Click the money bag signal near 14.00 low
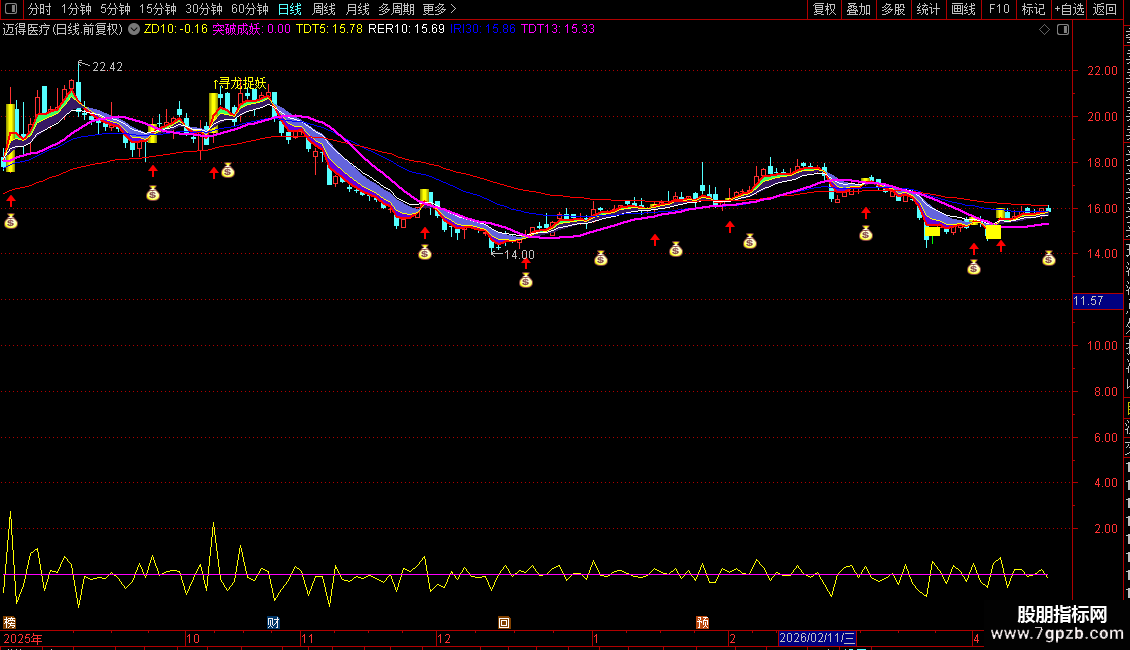Image resolution: width=1130 pixels, height=650 pixels. (526, 280)
